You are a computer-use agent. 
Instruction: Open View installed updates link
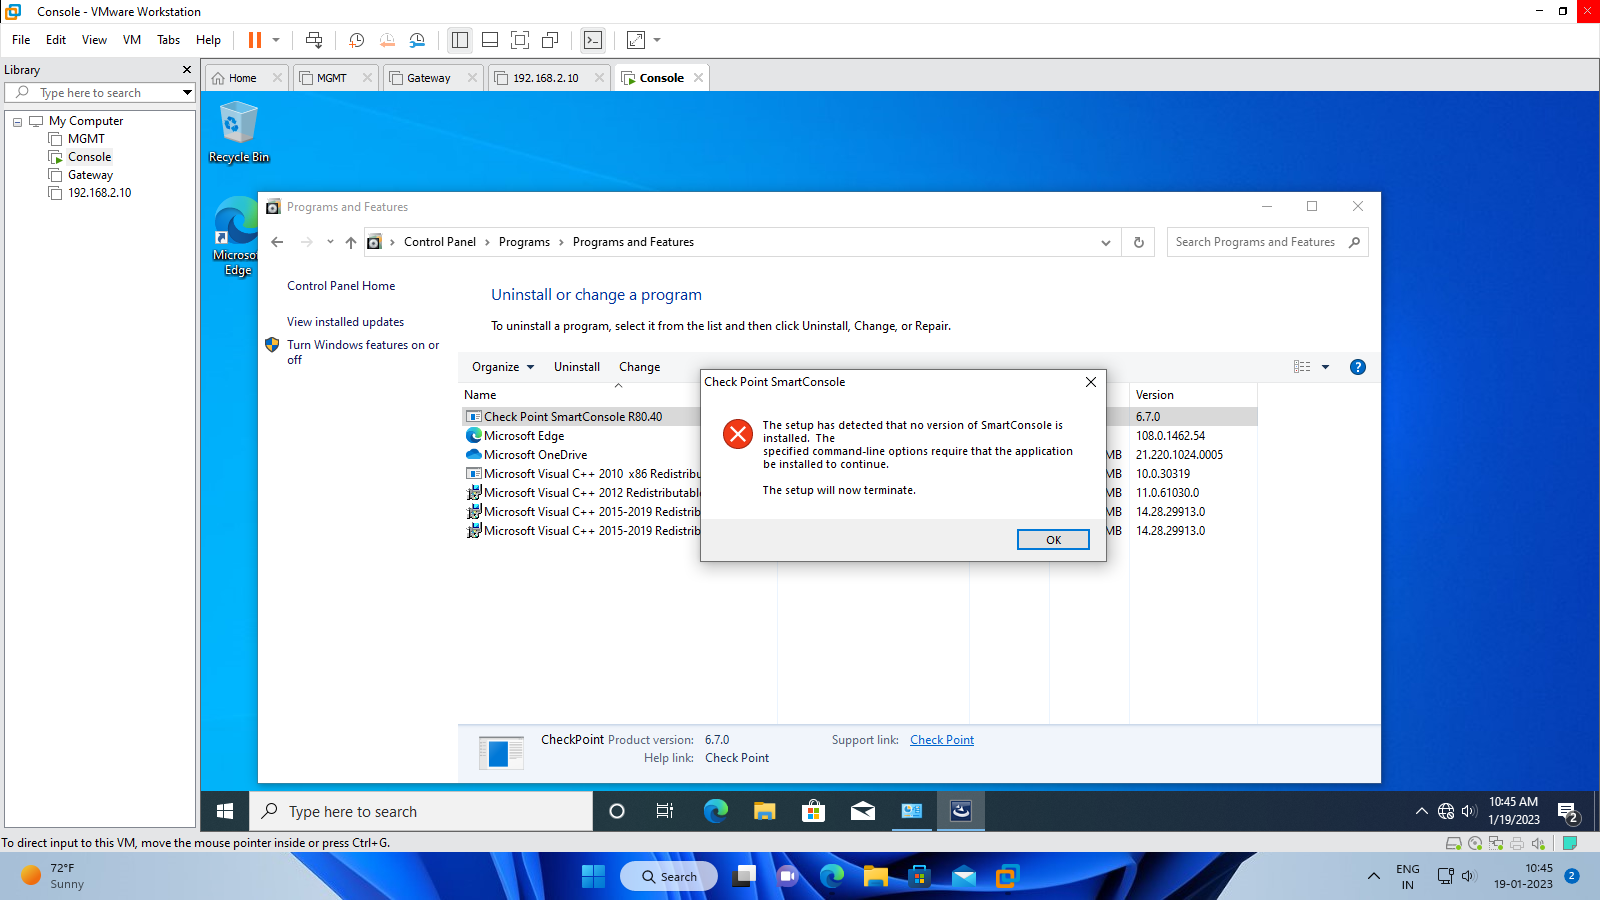[345, 322]
